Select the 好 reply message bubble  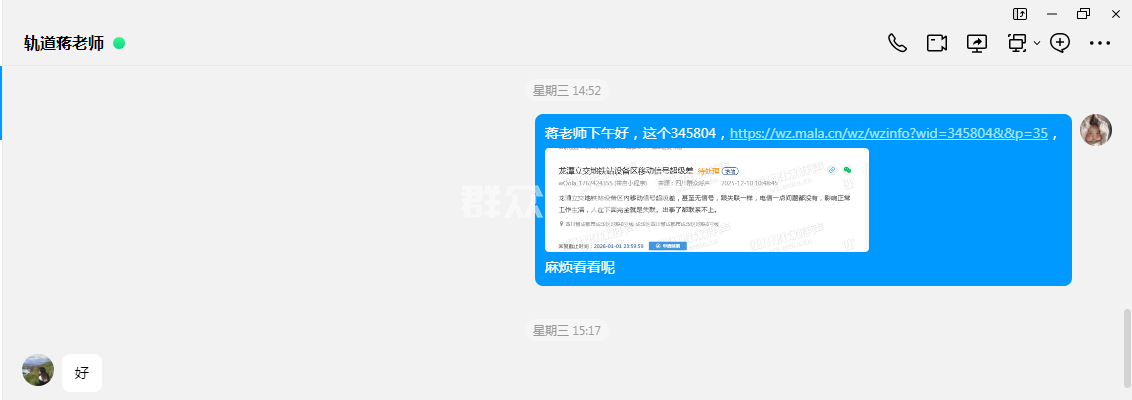point(82,373)
